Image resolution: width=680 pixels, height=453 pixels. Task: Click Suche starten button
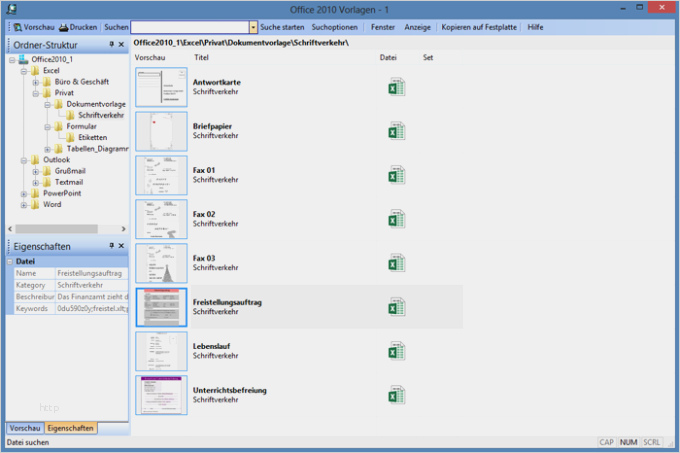tap(282, 28)
